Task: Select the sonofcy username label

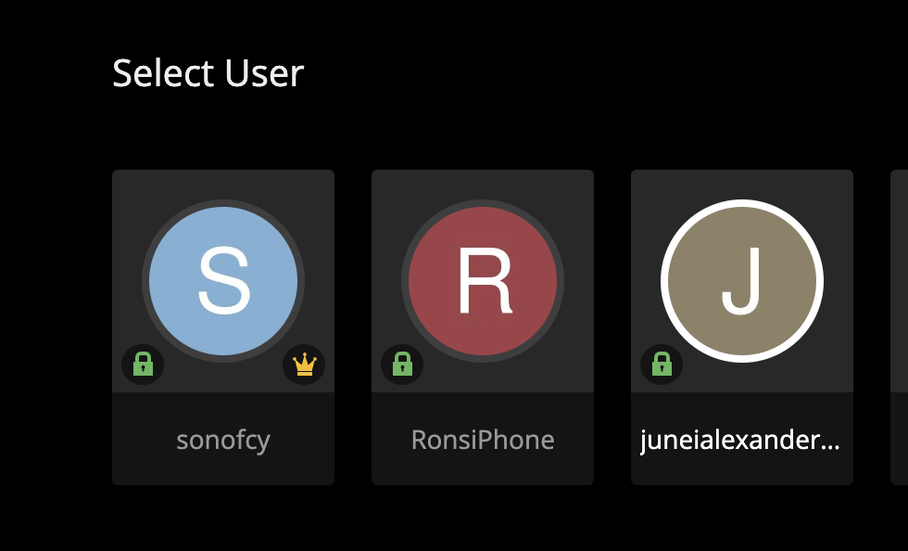Action: point(223,440)
